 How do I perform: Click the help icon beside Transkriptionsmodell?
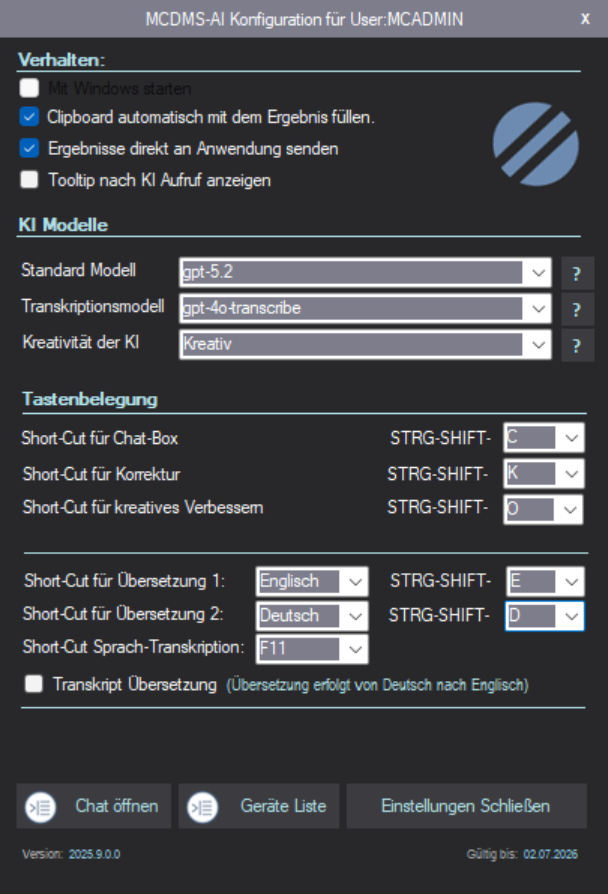click(576, 309)
